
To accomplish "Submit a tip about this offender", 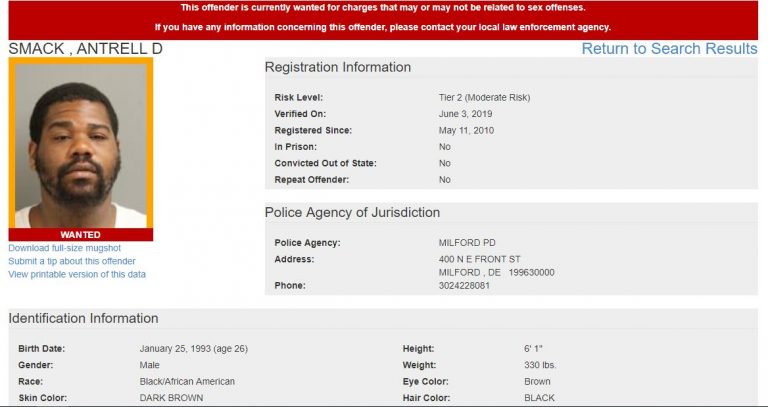I will click(72, 261).
